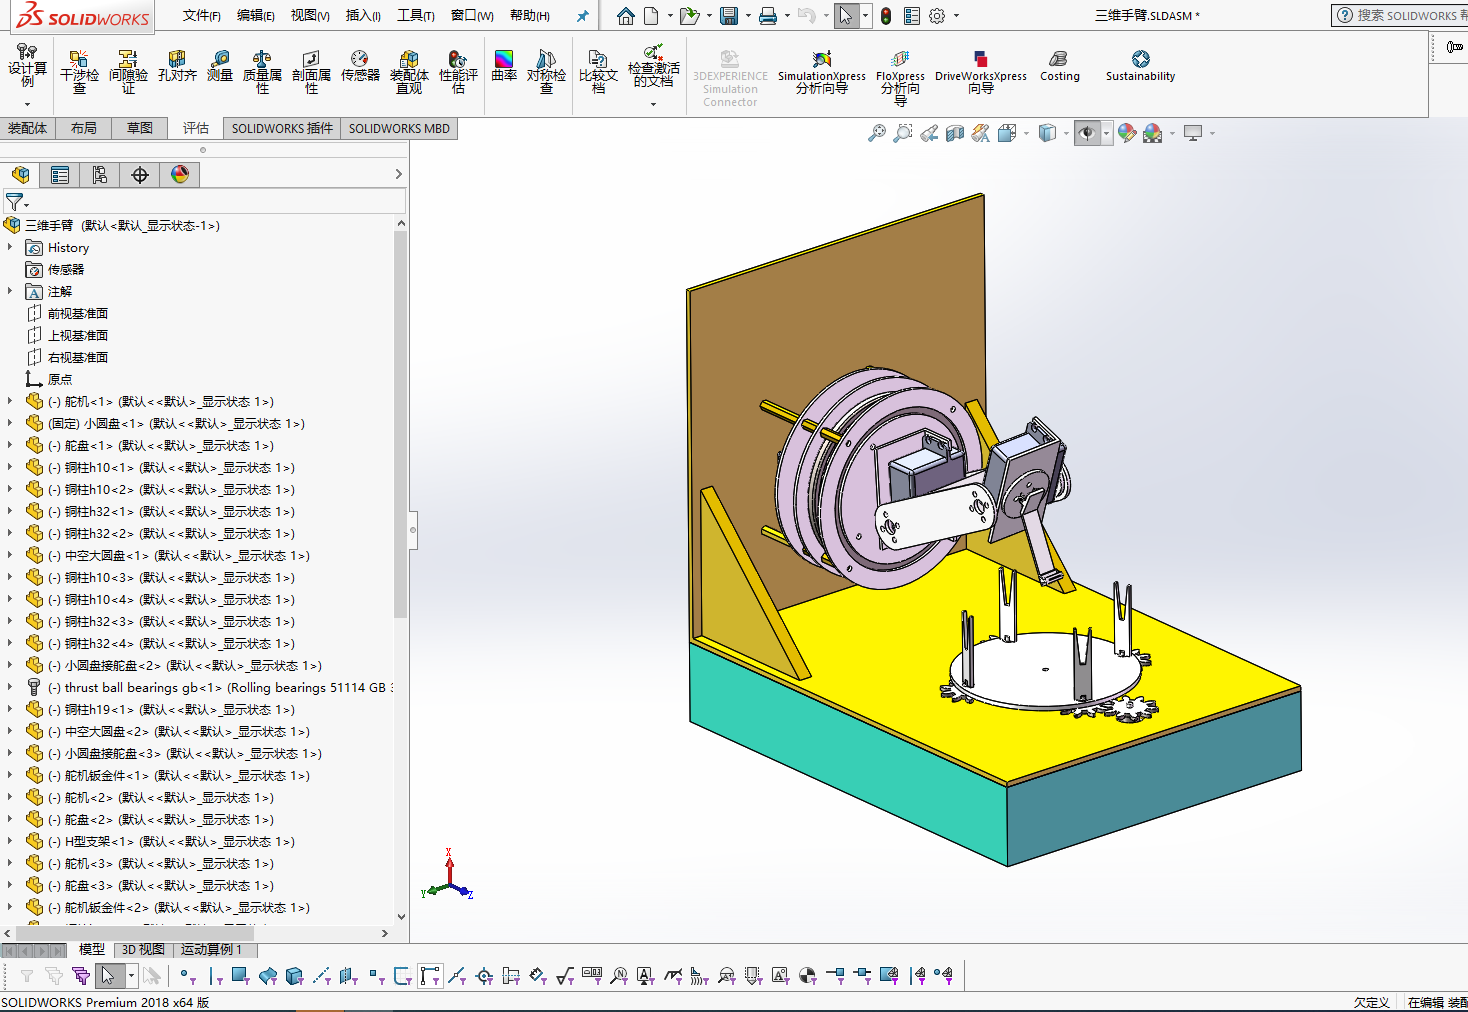1468x1012 pixels.
Task: Expand the History tree node
Action: (x=10, y=247)
